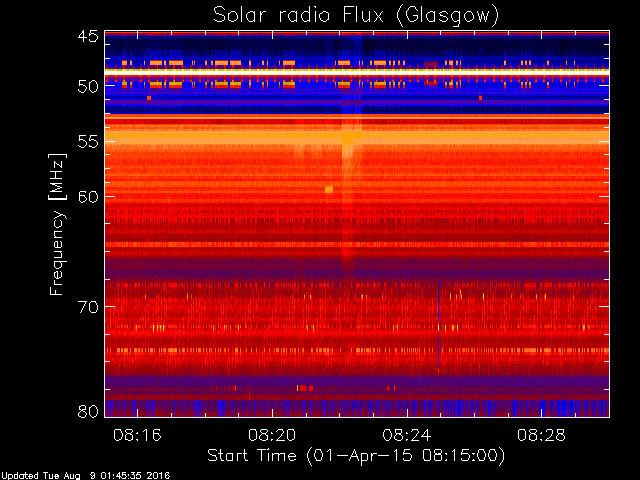This screenshot has width=640, height=480.
Task: Click the '50' frequency tick label
Action: click(88, 87)
